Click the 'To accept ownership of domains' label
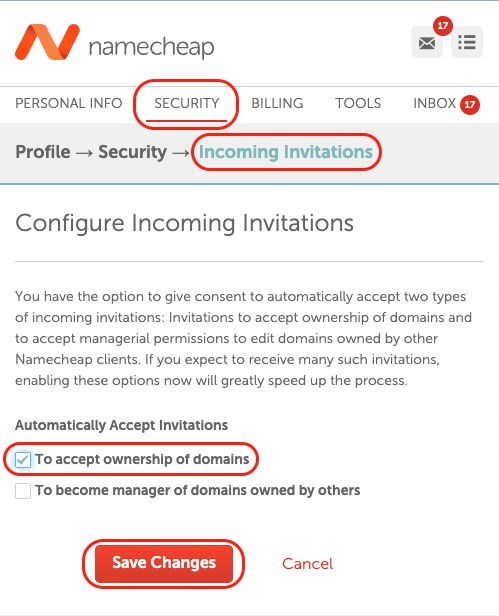Viewport: 499px width, 616px height. coord(142,459)
